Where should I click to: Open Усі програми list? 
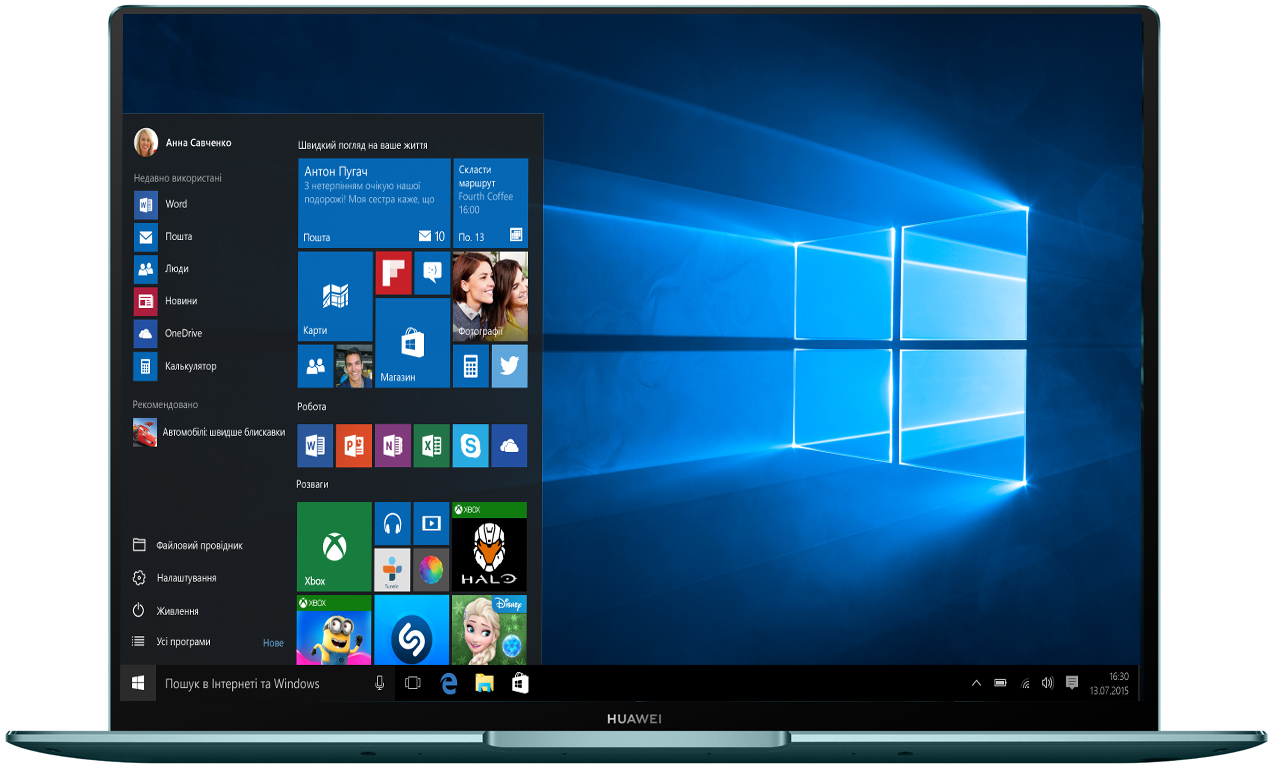click(171, 642)
